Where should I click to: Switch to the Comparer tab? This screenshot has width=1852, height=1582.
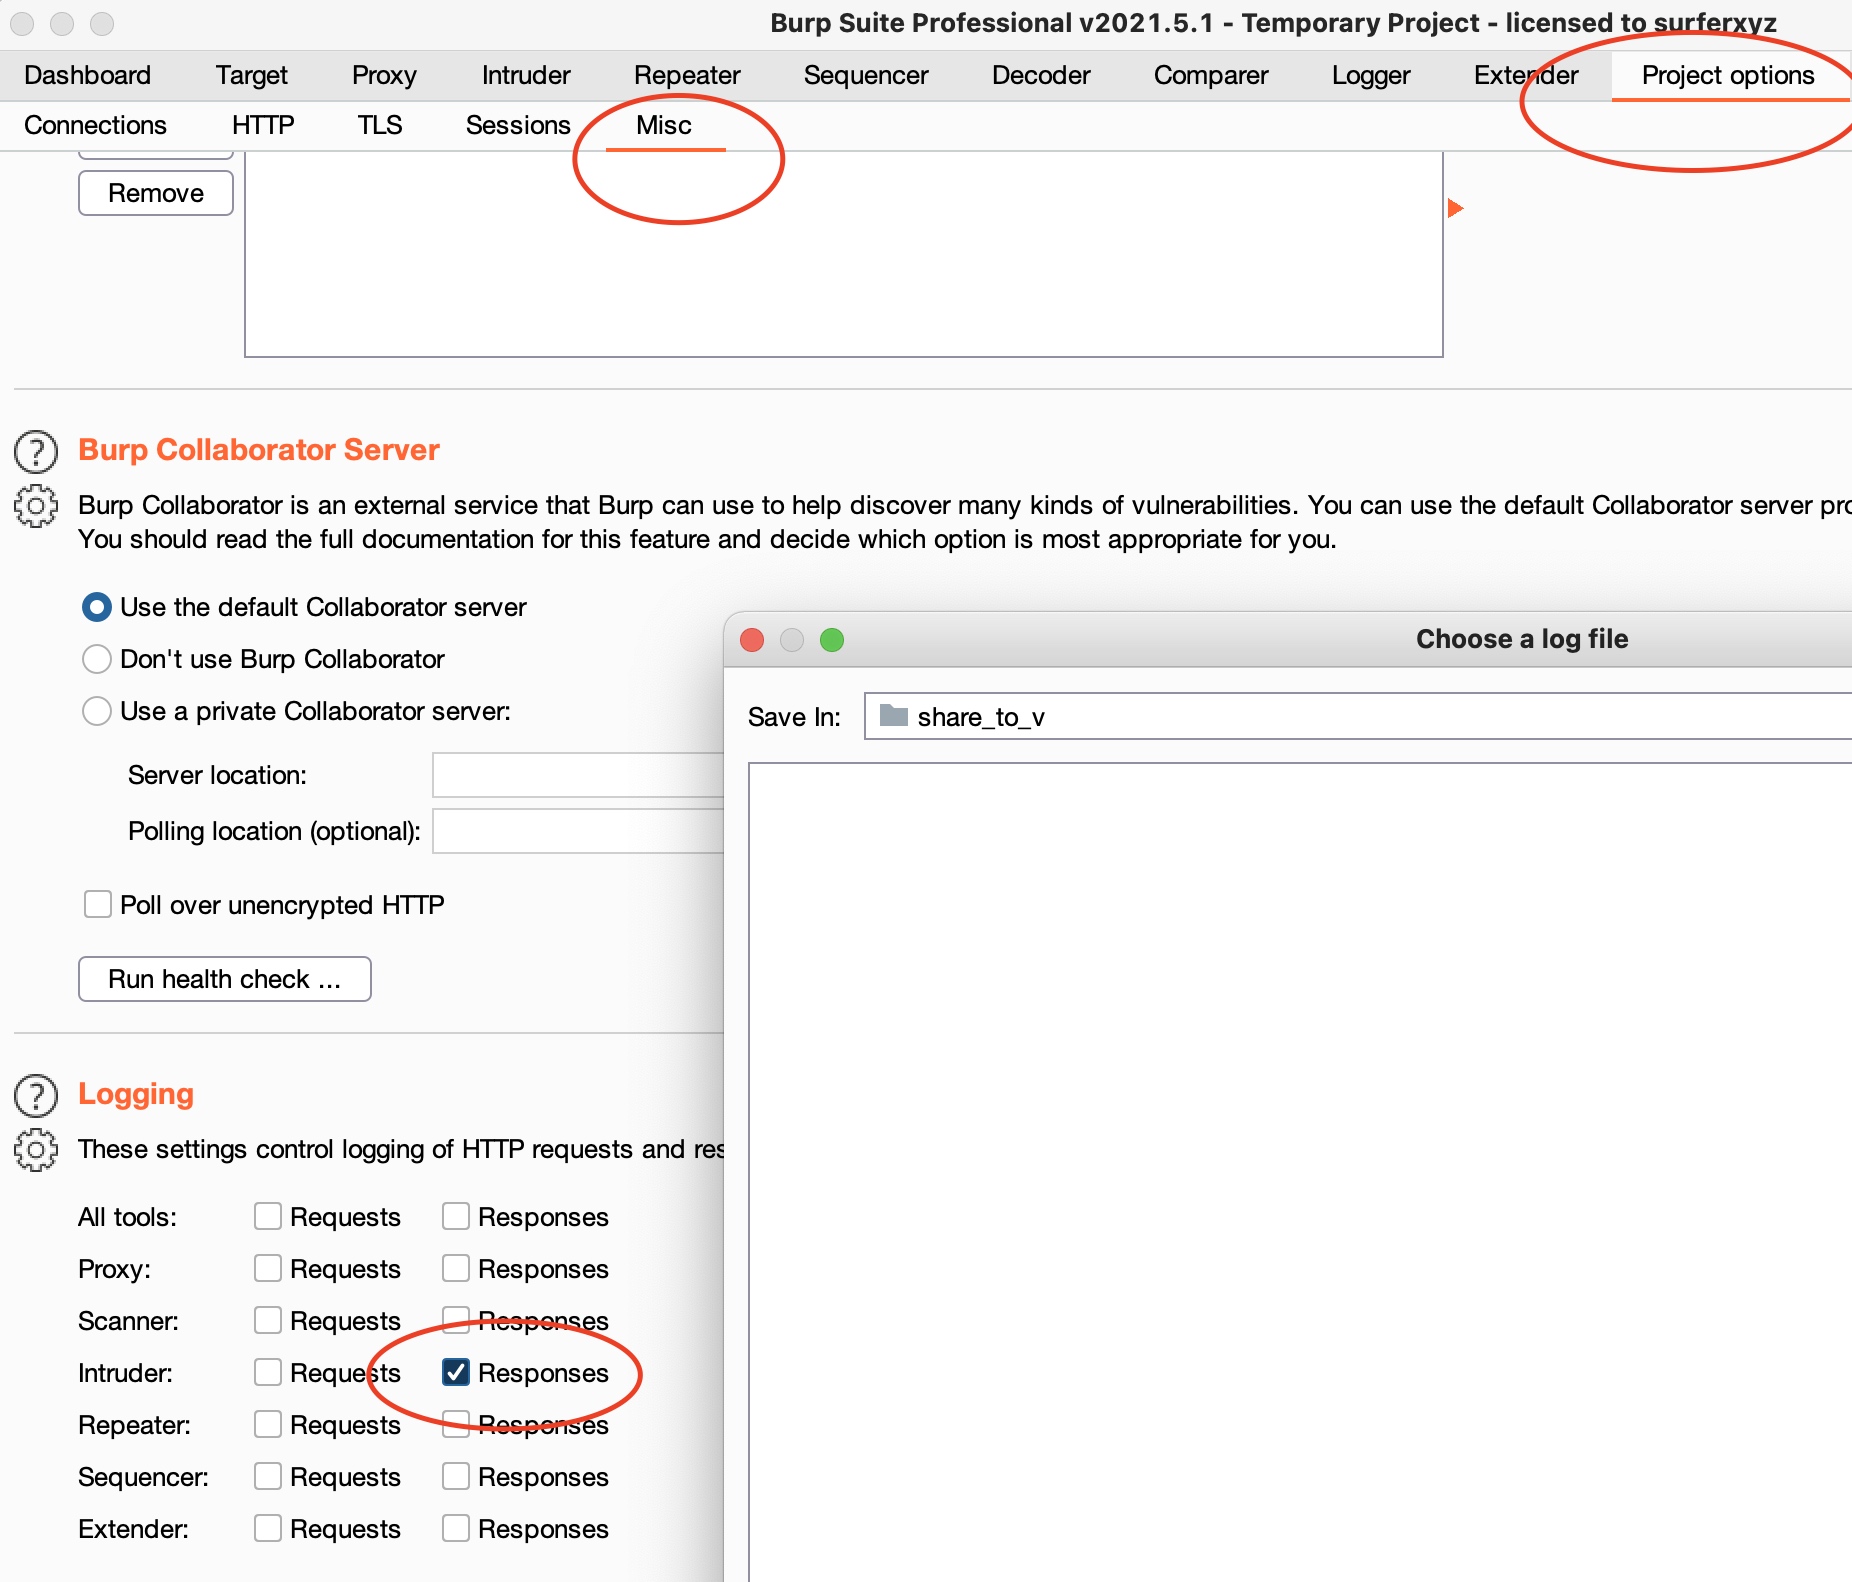[1211, 75]
